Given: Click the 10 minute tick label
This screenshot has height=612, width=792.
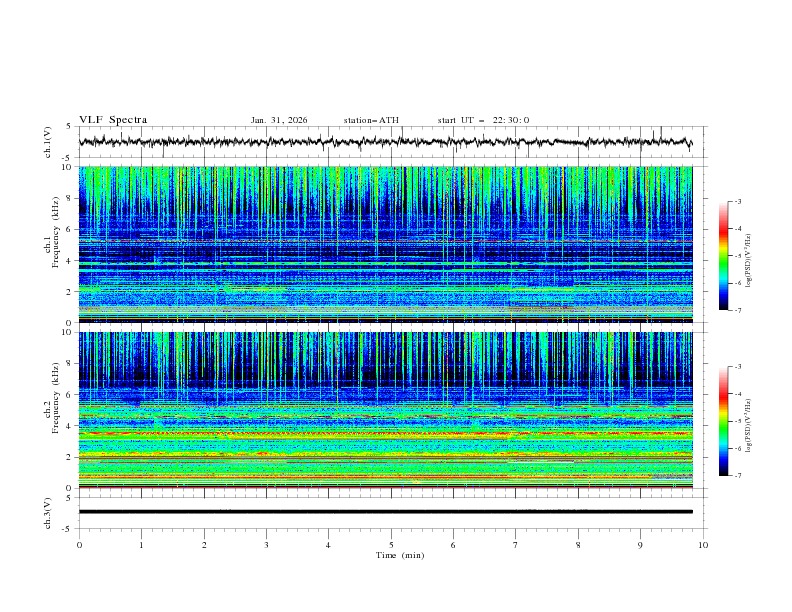Looking at the screenshot, I should coord(703,545).
